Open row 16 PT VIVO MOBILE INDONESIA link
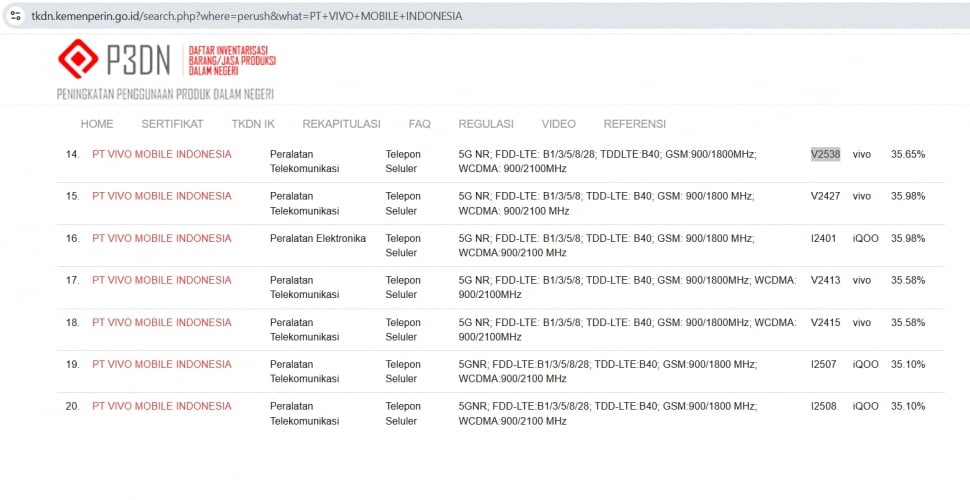 click(x=161, y=238)
